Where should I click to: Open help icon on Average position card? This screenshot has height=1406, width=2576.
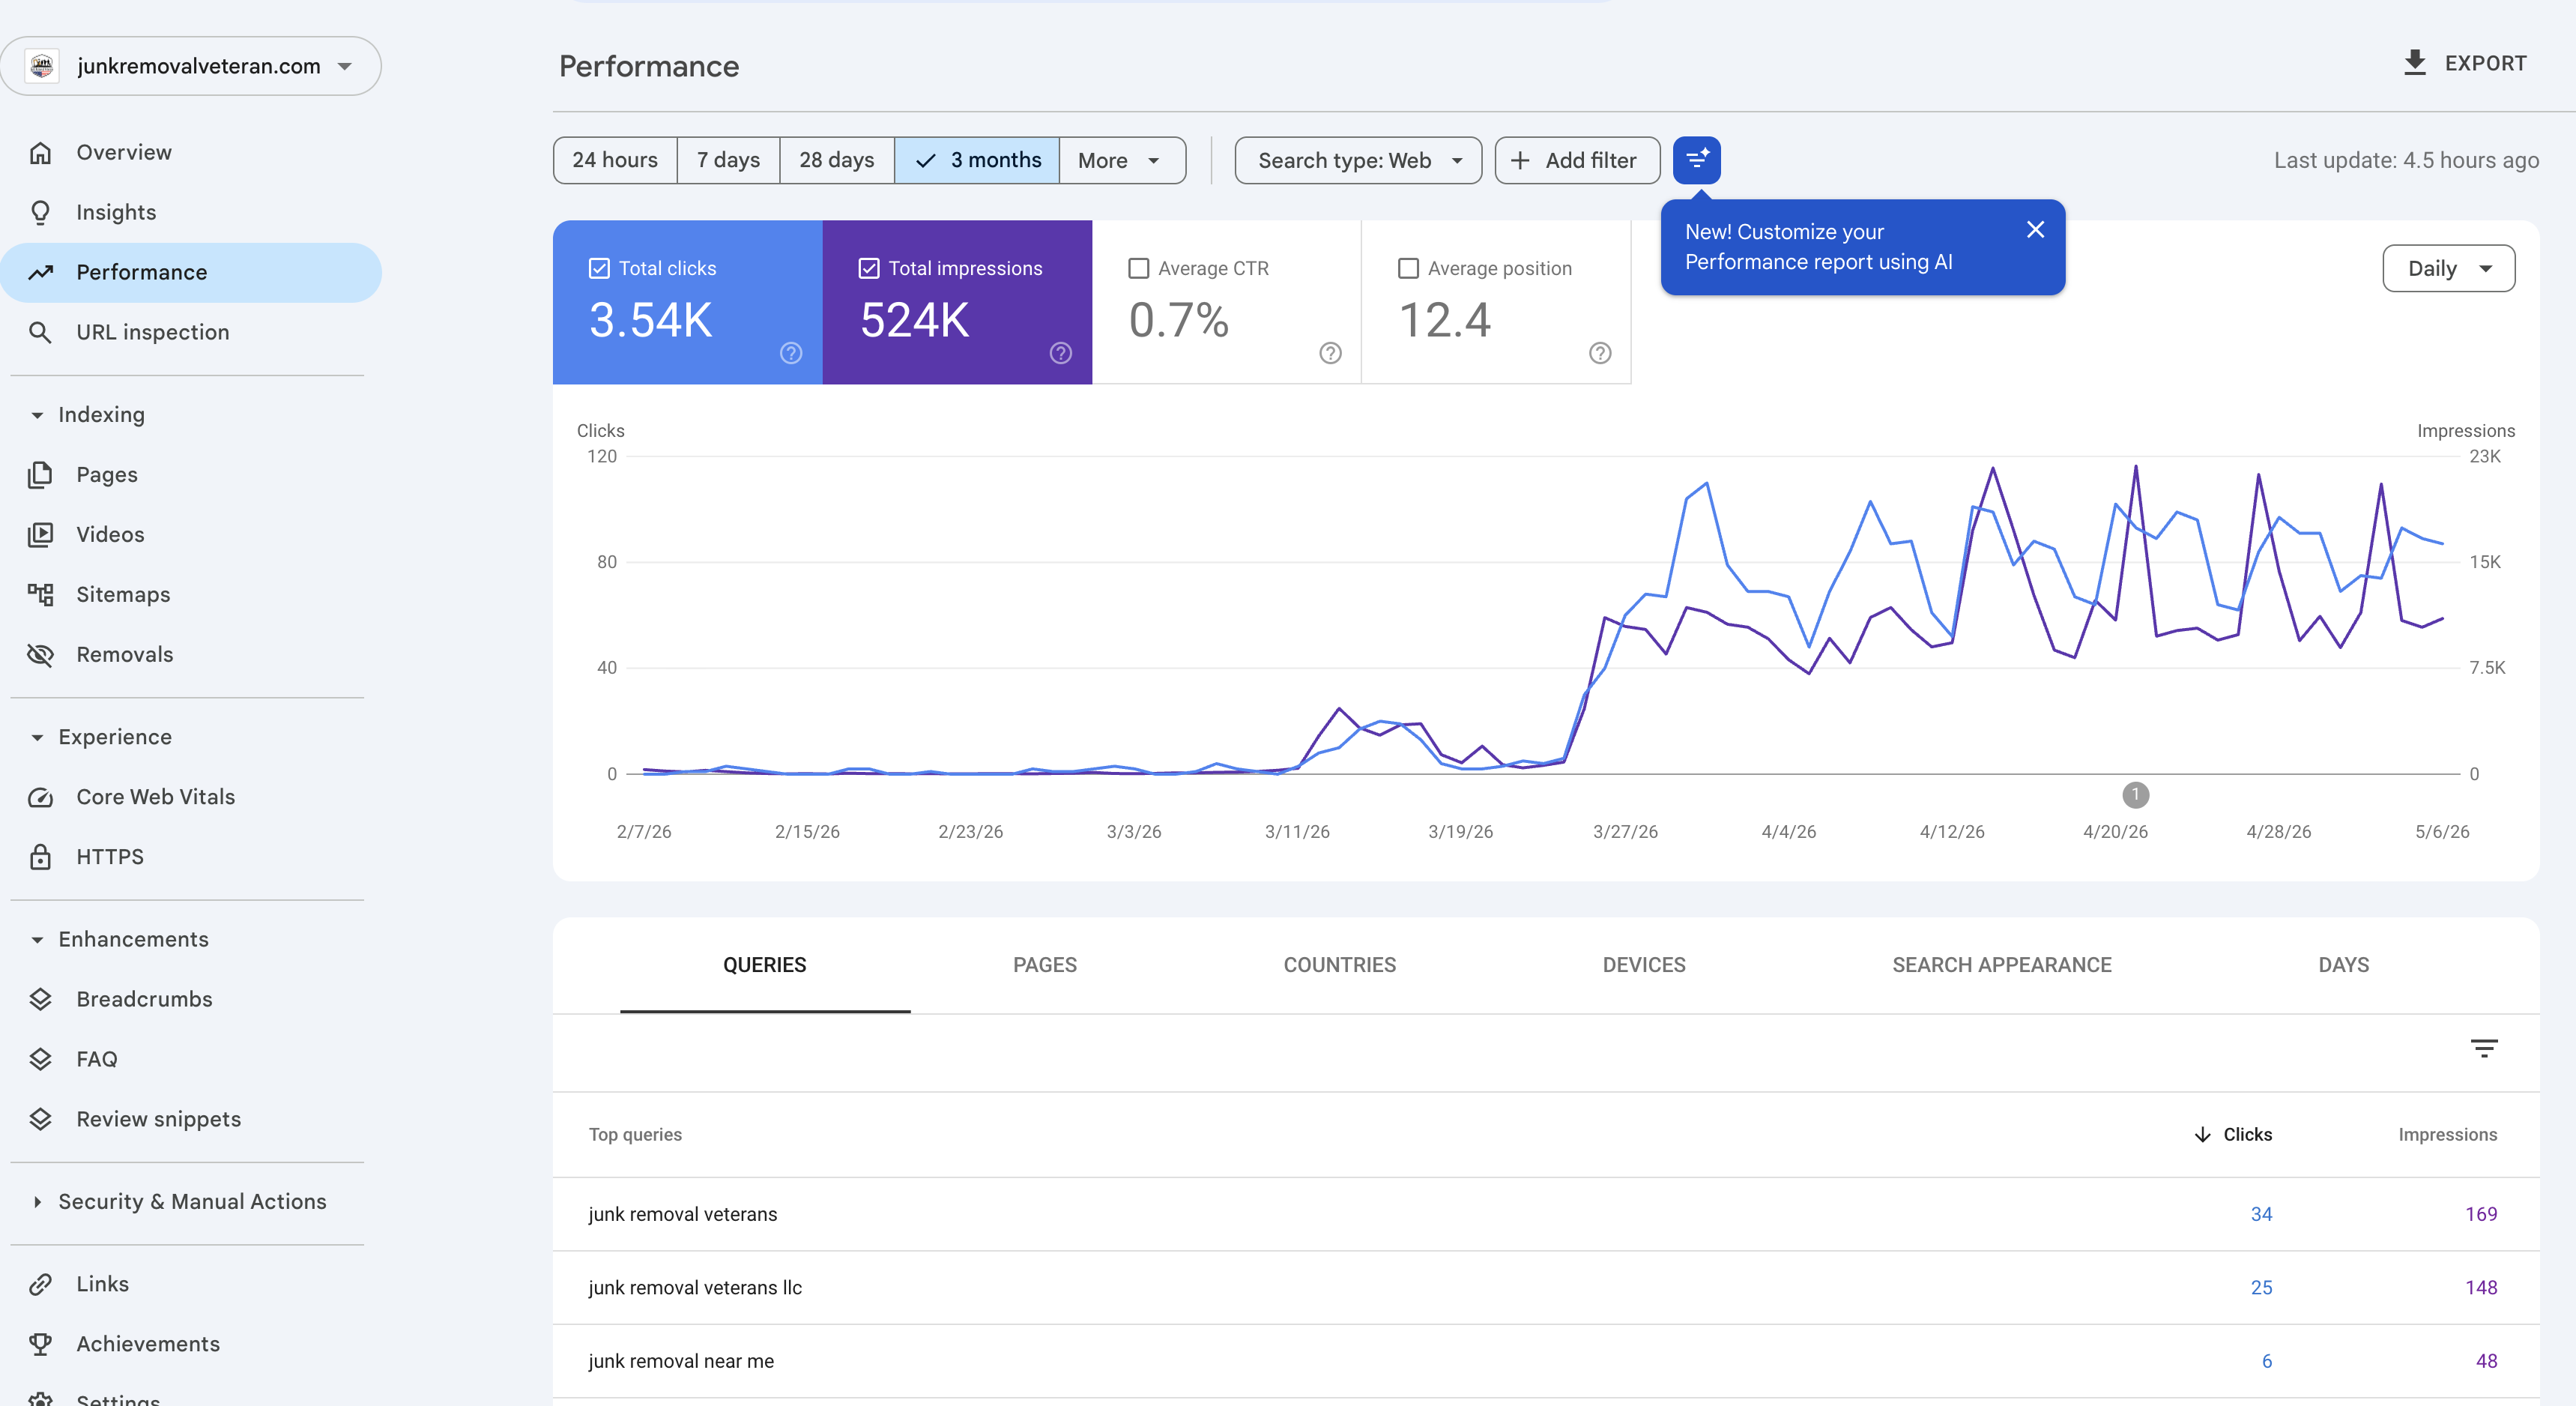1600,353
